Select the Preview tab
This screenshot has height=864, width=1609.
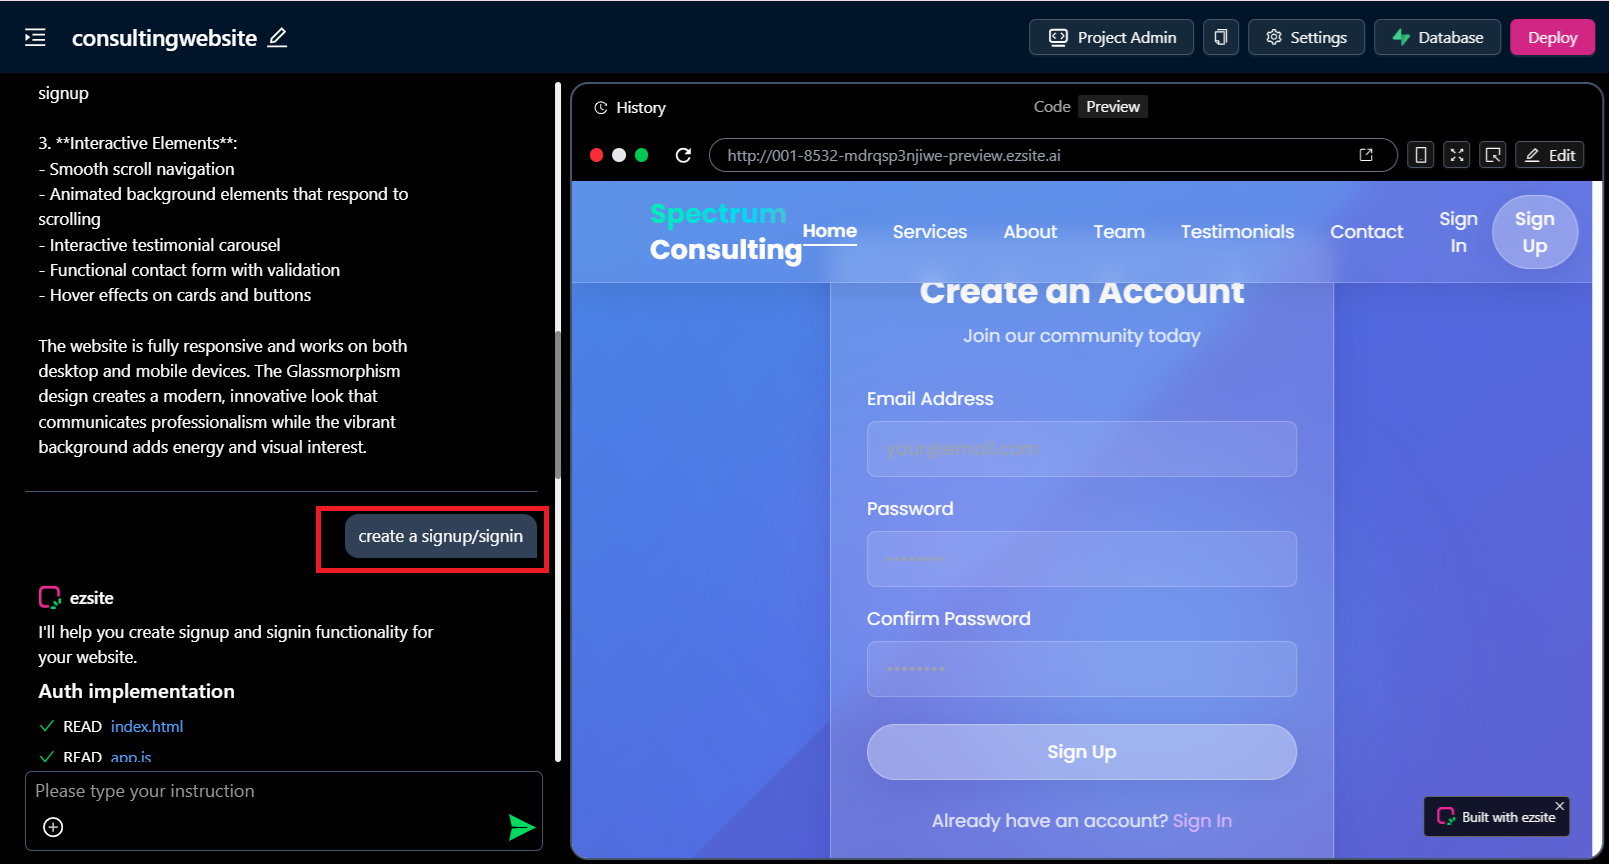coord(1112,107)
